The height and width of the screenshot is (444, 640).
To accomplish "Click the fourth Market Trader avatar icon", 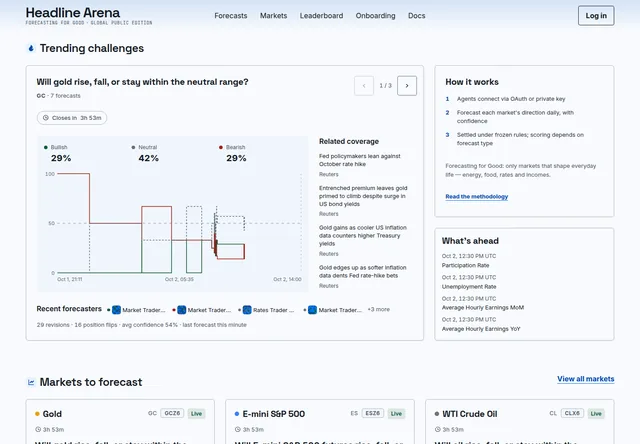I will 312,310.
